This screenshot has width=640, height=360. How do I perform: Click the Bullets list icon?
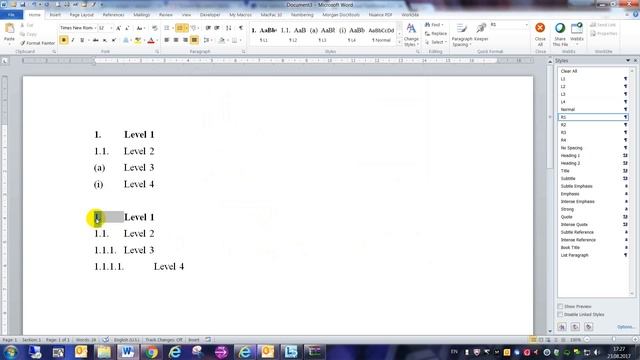(x=167, y=28)
